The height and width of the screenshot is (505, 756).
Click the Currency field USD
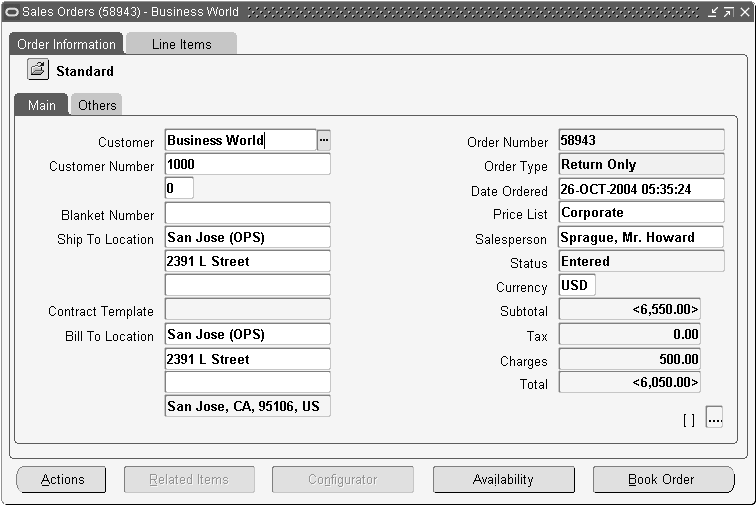pyautogui.click(x=577, y=285)
